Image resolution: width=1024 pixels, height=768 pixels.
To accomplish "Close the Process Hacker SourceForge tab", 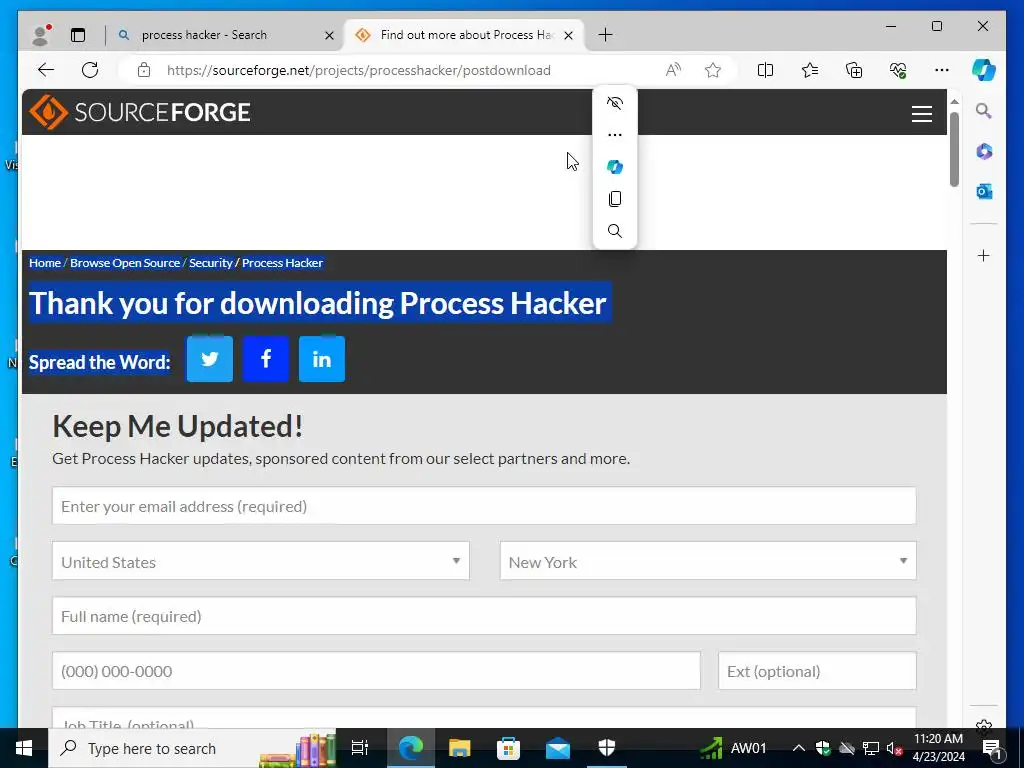I will pyautogui.click(x=569, y=35).
